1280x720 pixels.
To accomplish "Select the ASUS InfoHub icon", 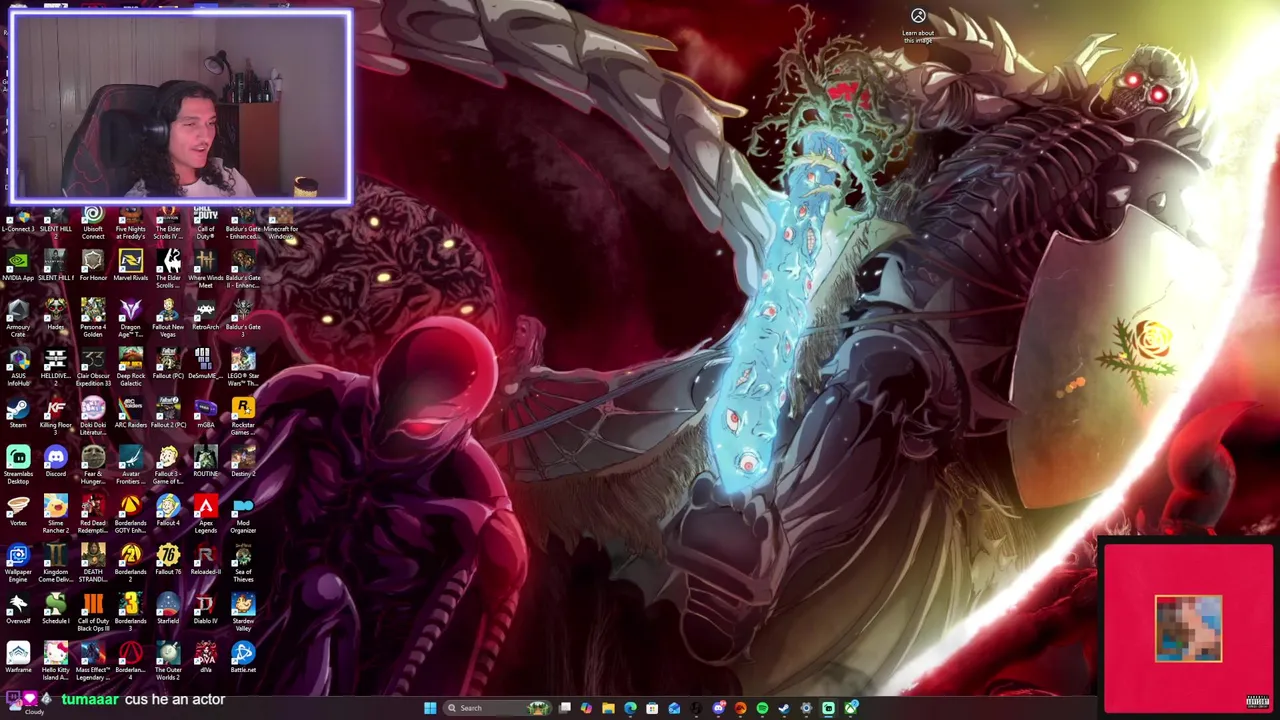I will point(18,366).
